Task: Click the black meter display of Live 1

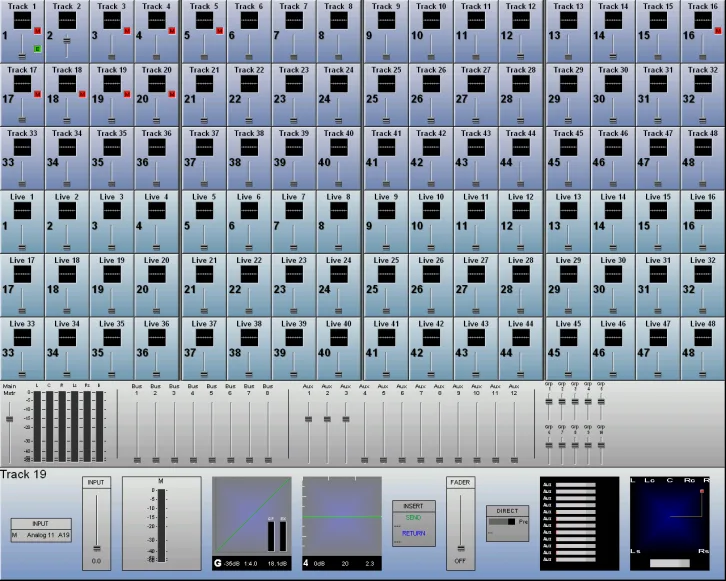Action: [22, 211]
